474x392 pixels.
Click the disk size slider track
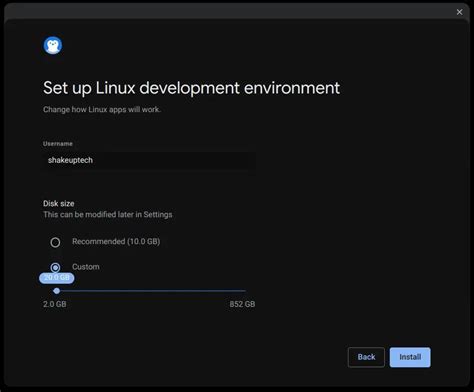point(150,291)
